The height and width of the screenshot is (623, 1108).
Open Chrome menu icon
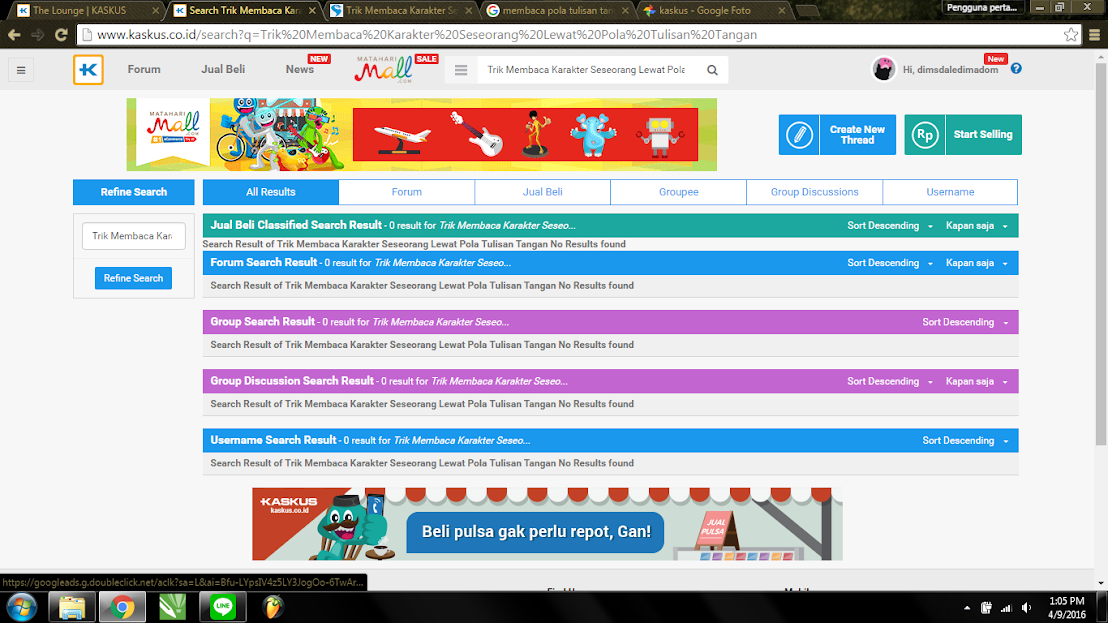[x=1095, y=35]
